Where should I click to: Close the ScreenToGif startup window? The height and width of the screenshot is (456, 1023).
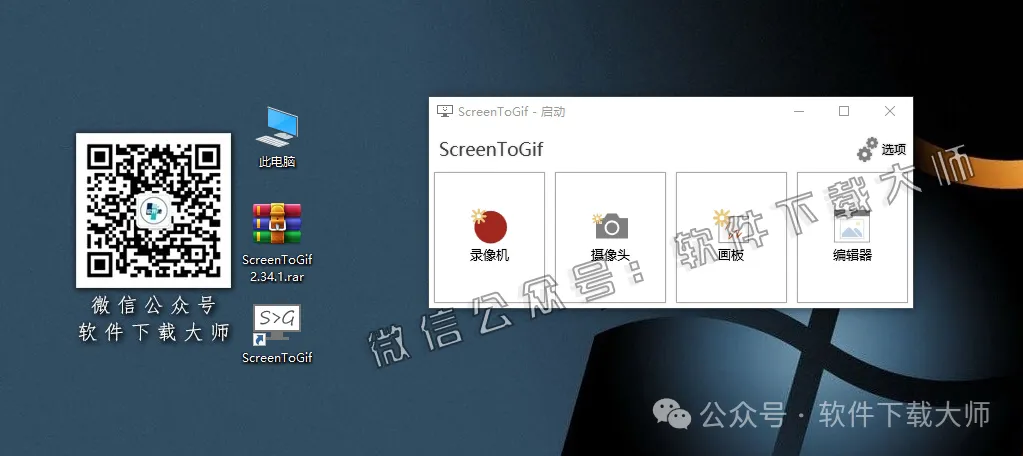pos(890,112)
